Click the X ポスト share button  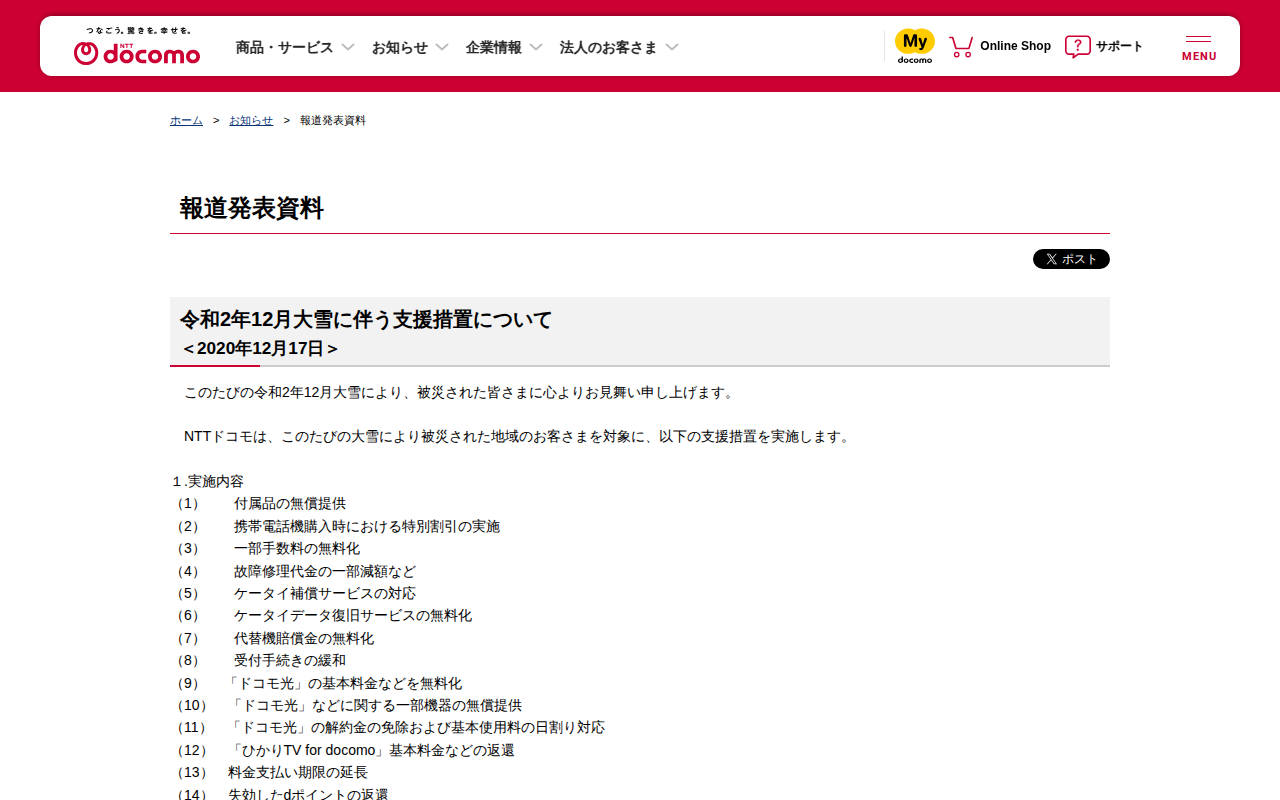tap(1071, 259)
